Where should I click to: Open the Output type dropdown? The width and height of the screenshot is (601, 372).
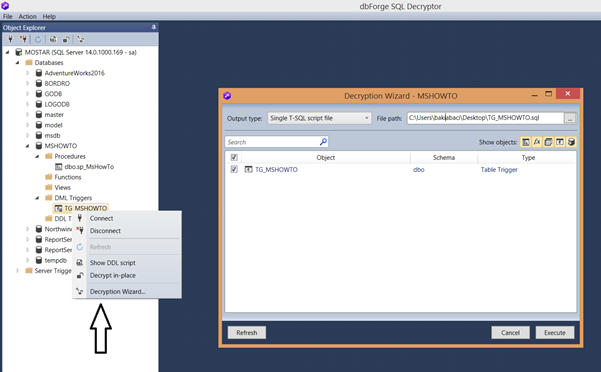(319, 118)
